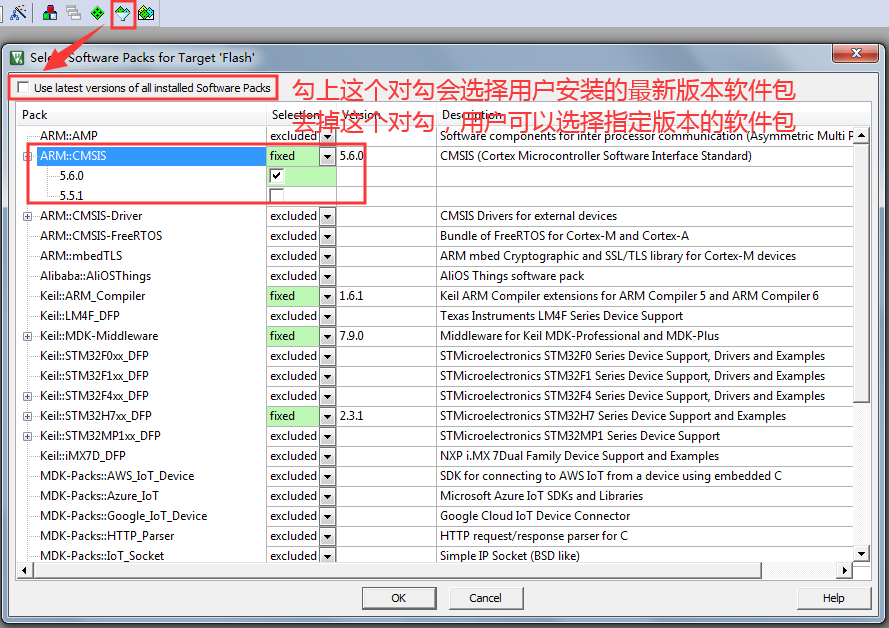Open selection dropdown for MDK-Packs::Azure_IoT
This screenshot has height=628, width=889.
pos(327,496)
